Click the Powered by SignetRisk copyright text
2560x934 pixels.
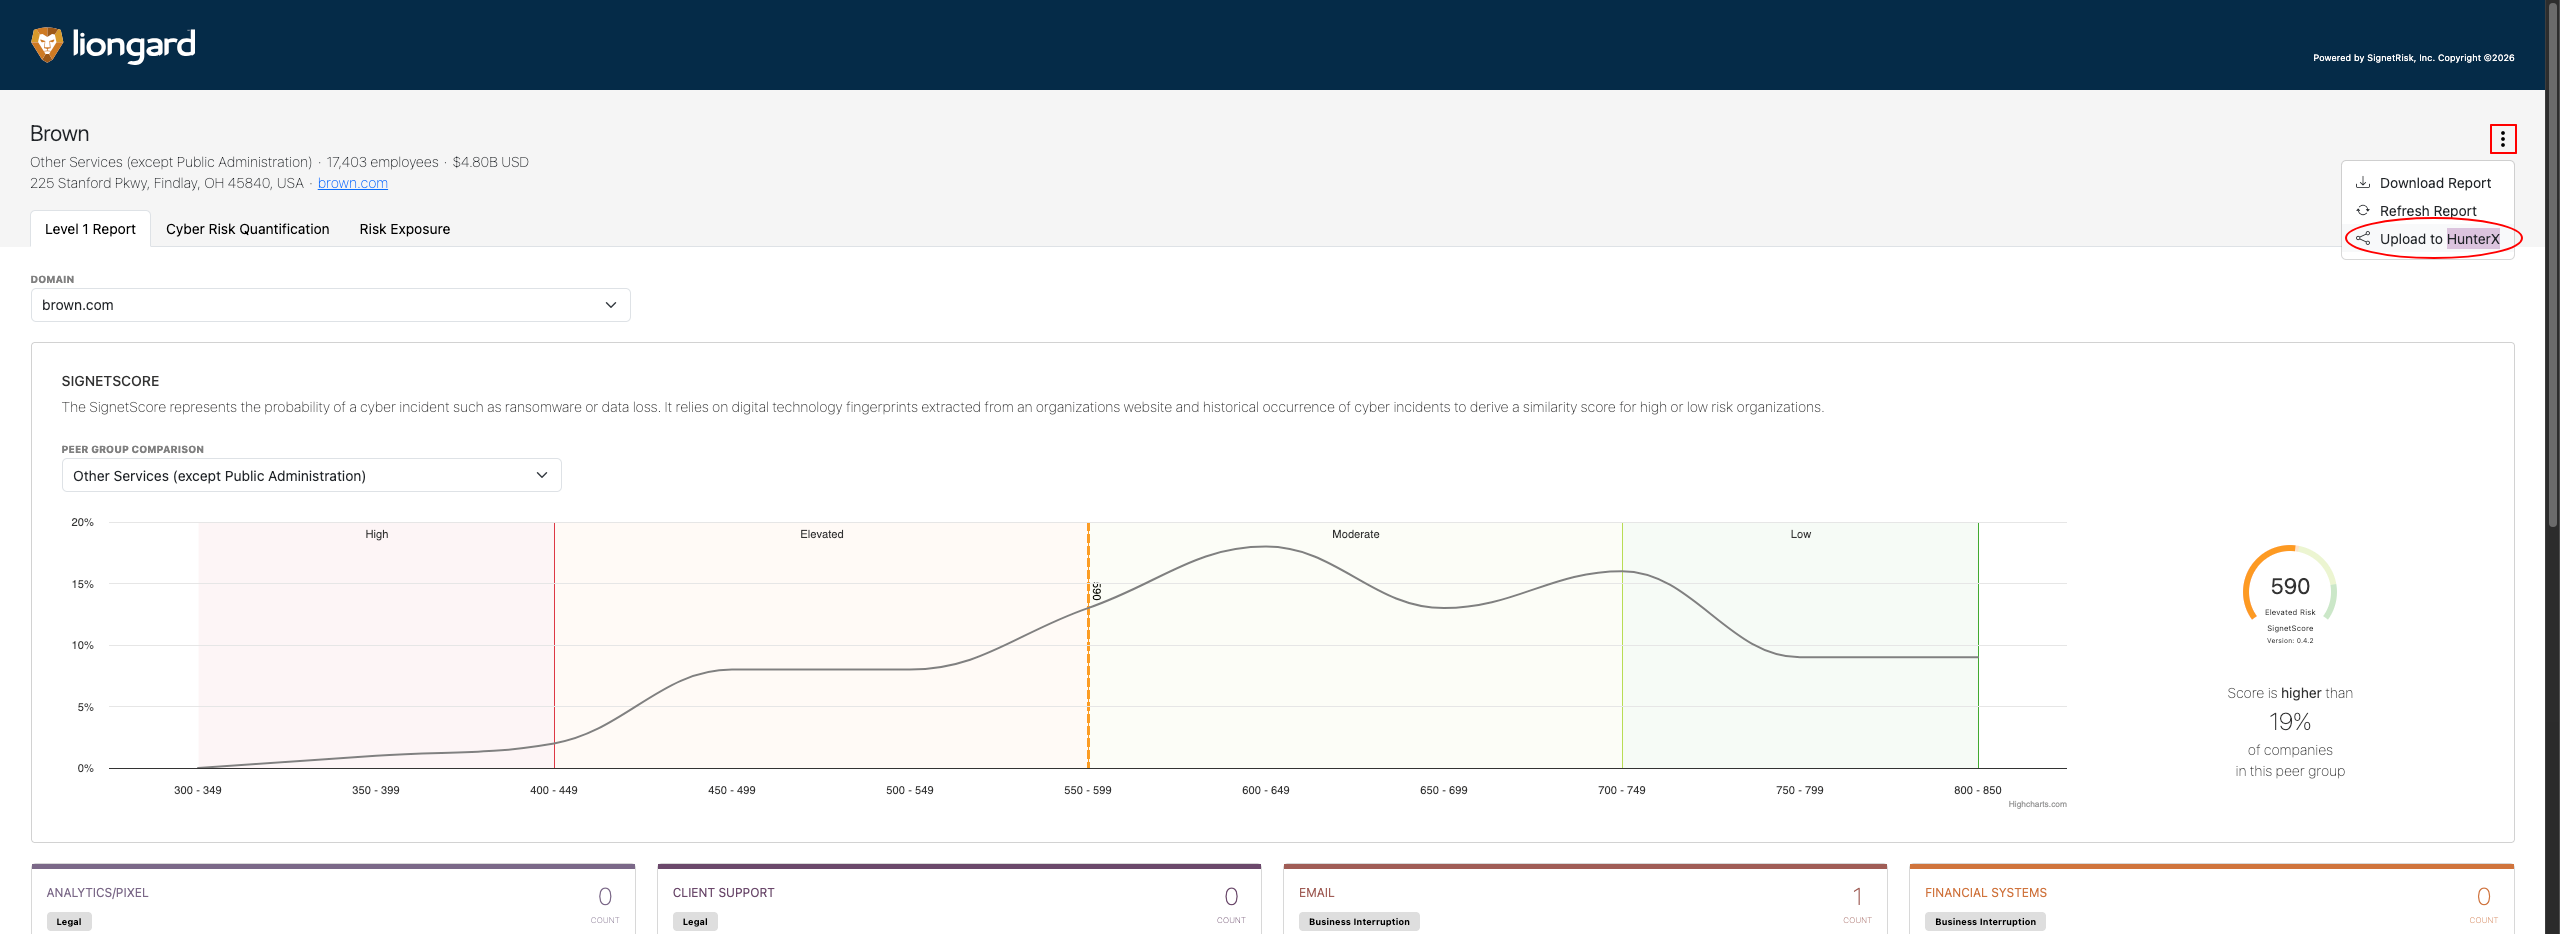2414,58
